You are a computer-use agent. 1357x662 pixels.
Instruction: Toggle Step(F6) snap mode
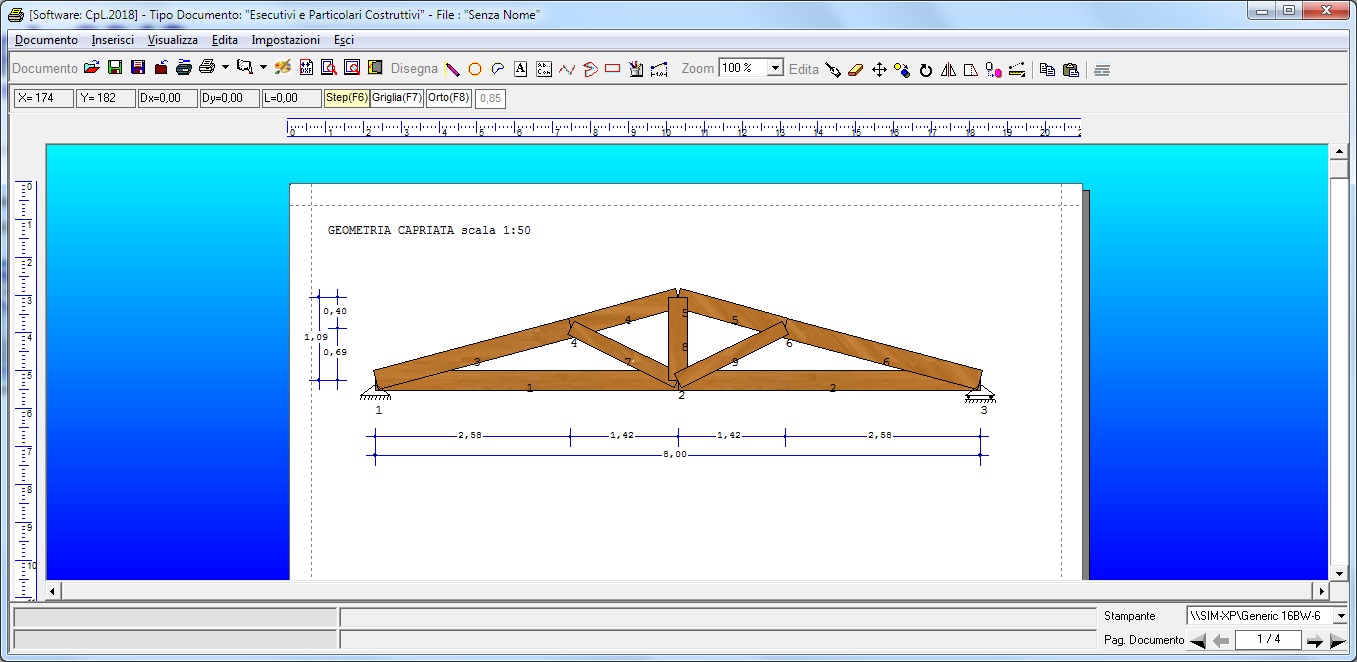coord(346,98)
